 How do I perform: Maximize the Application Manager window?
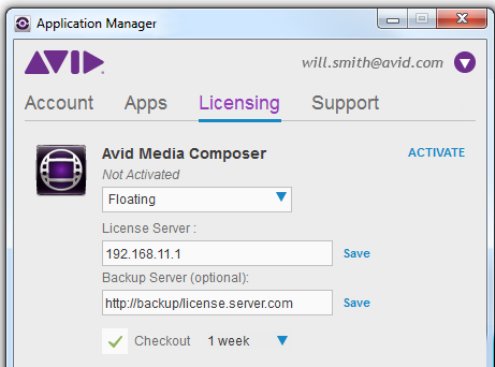(x=422, y=19)
